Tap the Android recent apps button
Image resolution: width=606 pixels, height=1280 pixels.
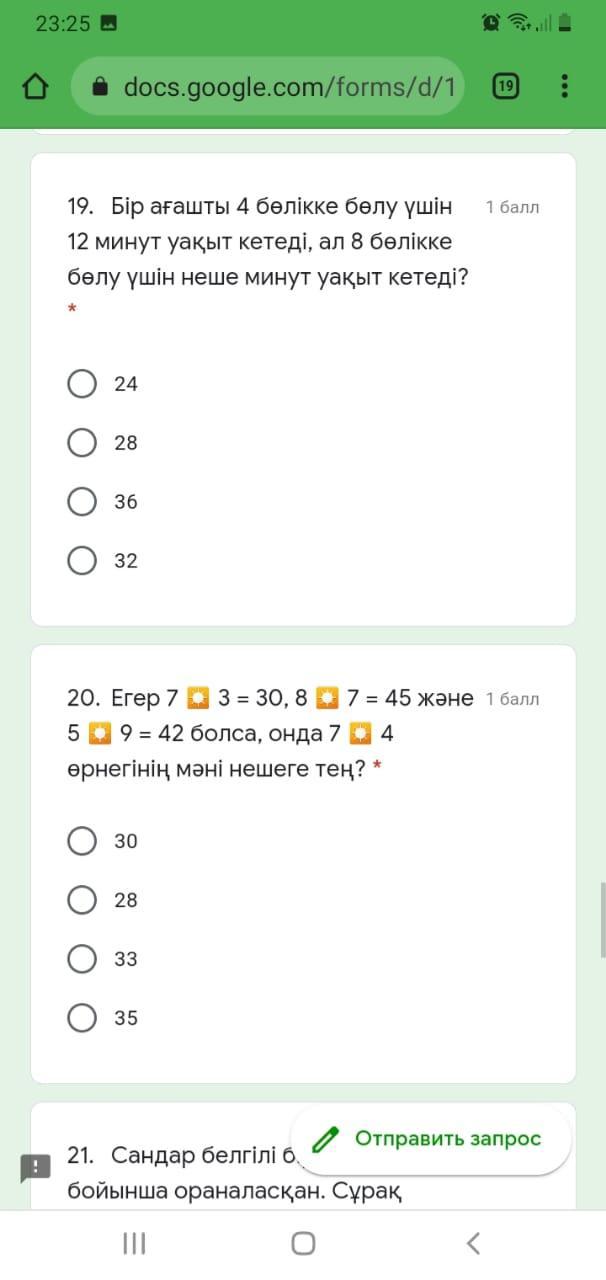point(134,1243)
